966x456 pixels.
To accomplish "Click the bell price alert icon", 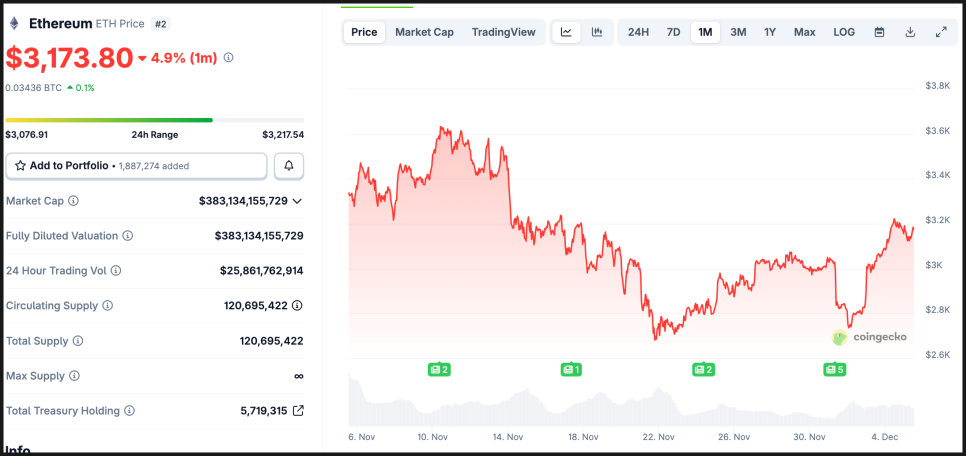I will click(x=289, y=165).
